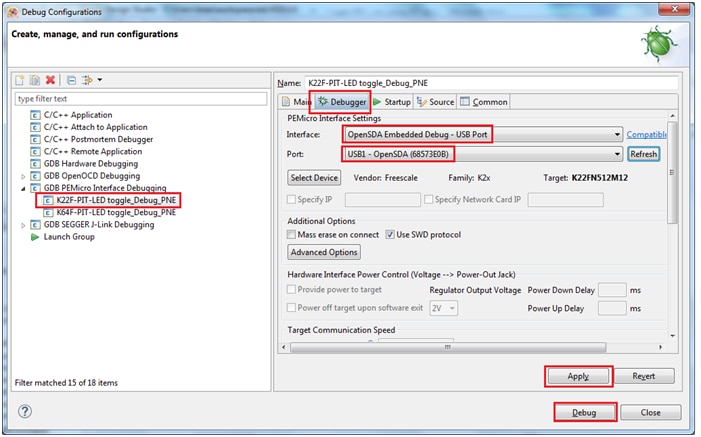Switch to the Common tab

(x=484, y=102)
